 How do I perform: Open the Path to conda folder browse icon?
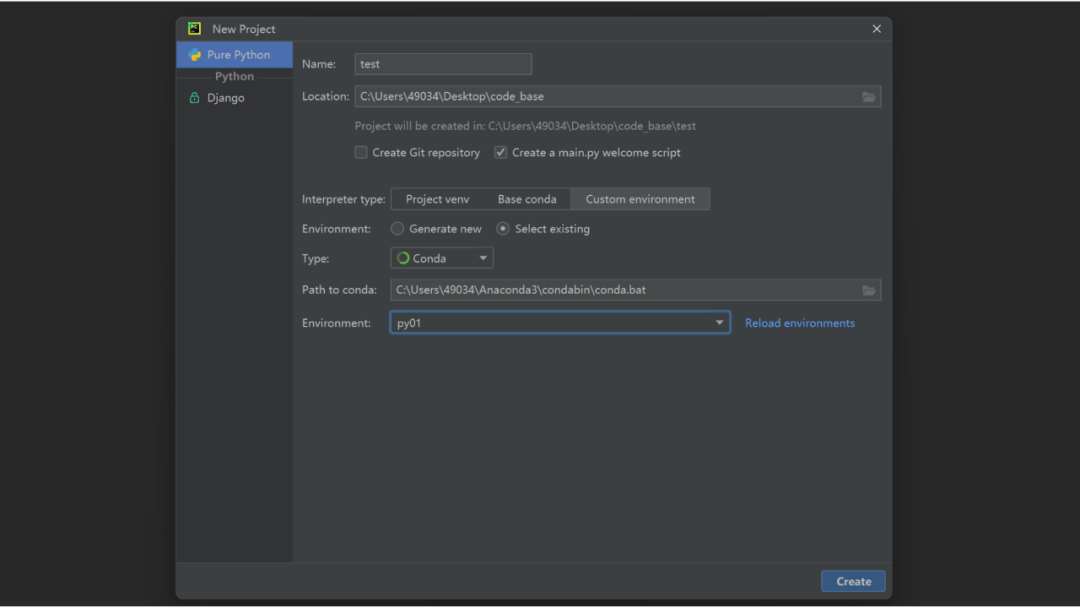coord(868,290)
